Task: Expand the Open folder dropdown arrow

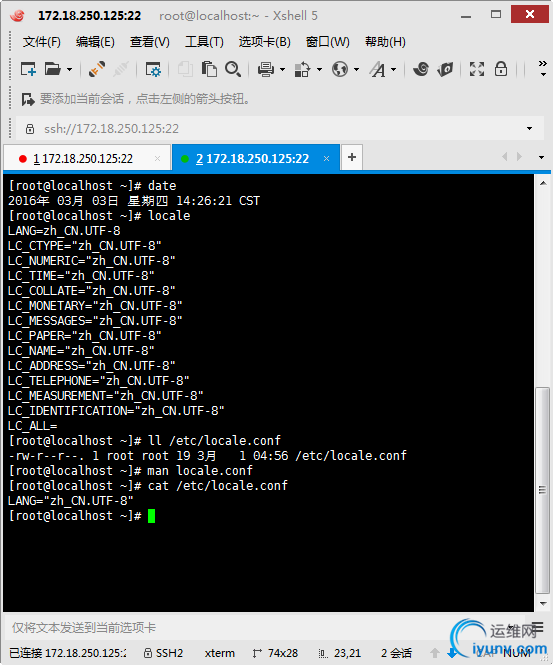Action: (69, 69)
